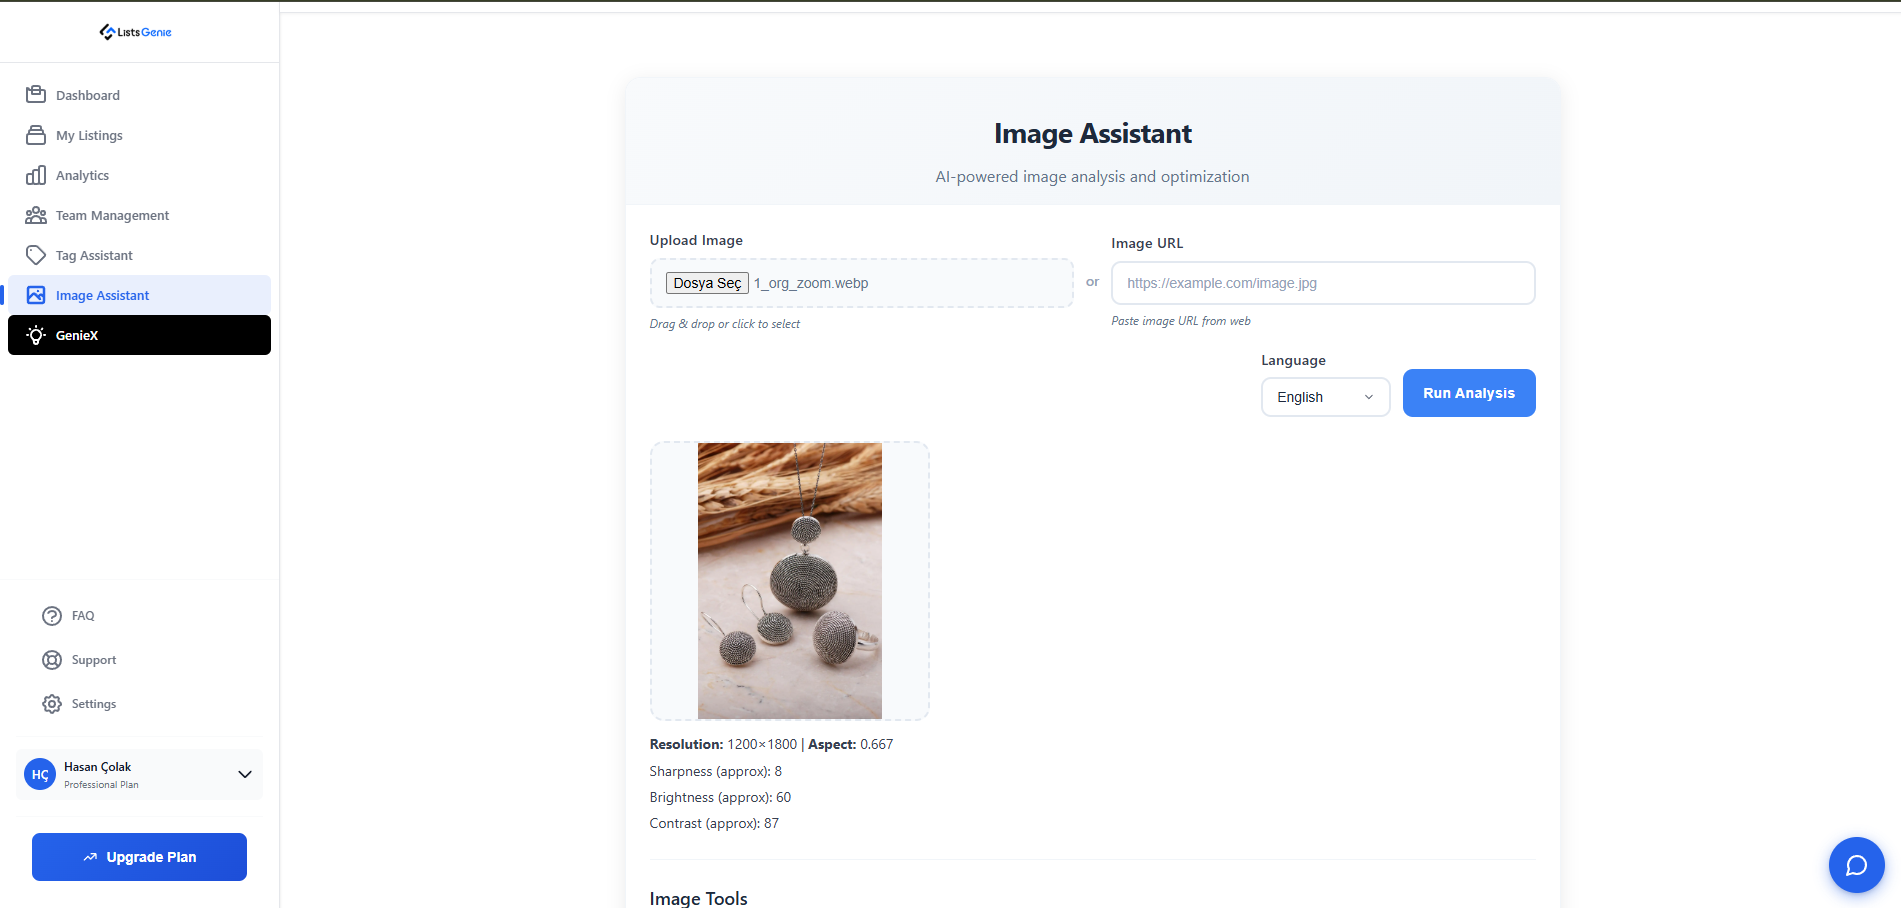Image resolution: width=1901 pixels, height=908 pixels.
Task: Click the uploaded necklace image preview
Action: (790, 581)
